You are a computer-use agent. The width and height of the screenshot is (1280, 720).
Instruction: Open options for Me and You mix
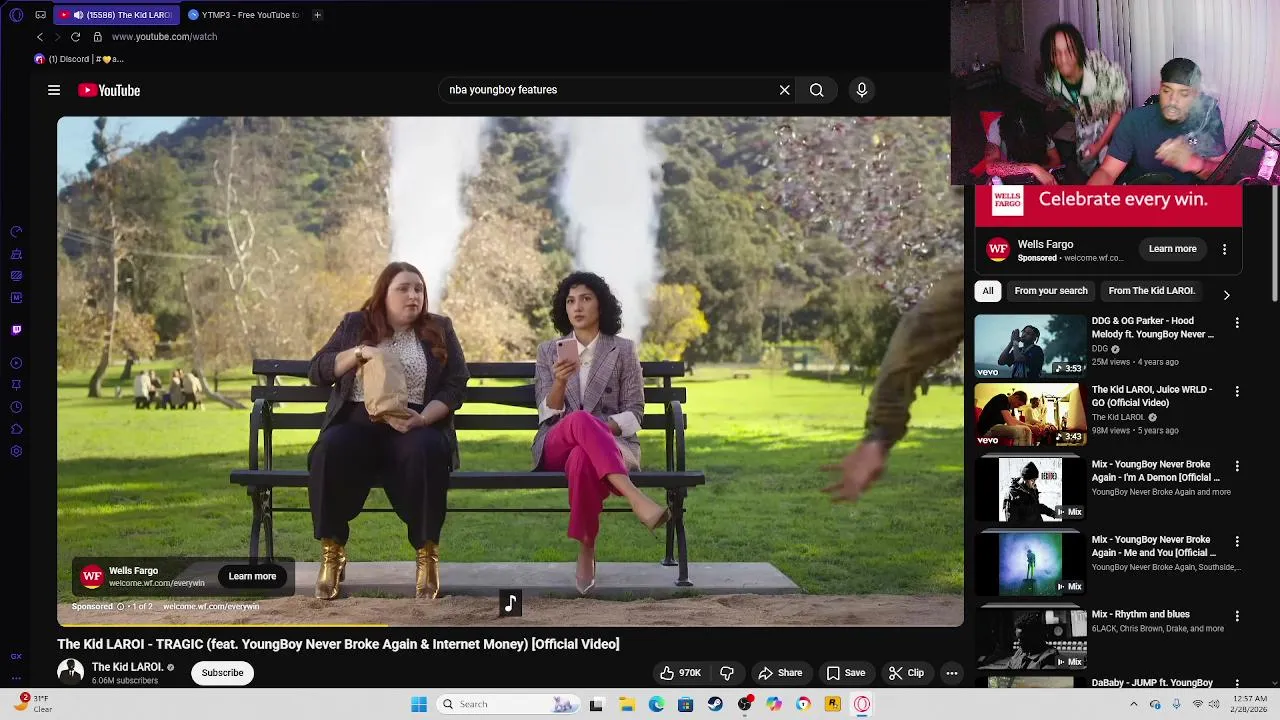click(1237, 541)
